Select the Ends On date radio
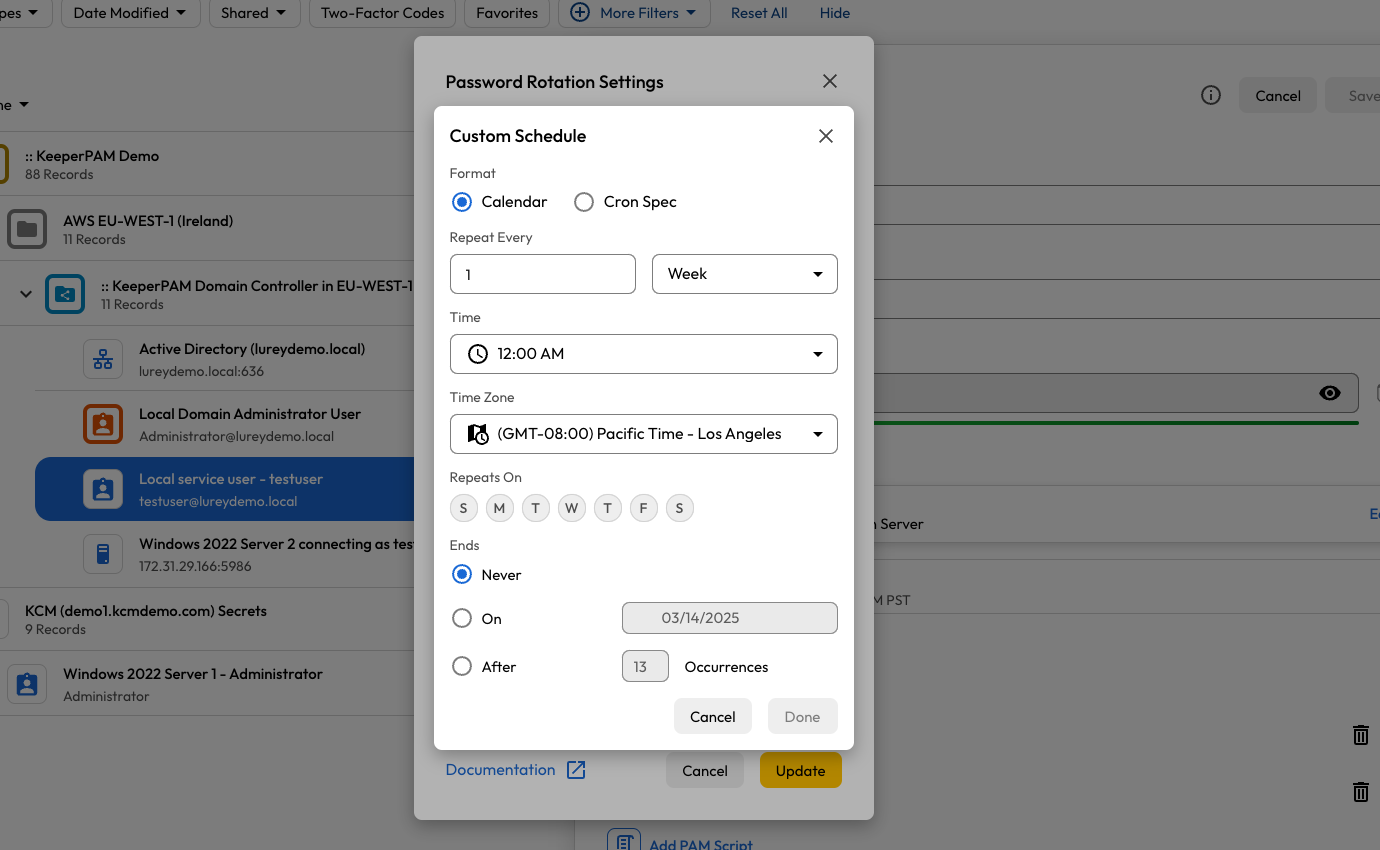Viewport: 1380px width, 850px height. point(462,618)
